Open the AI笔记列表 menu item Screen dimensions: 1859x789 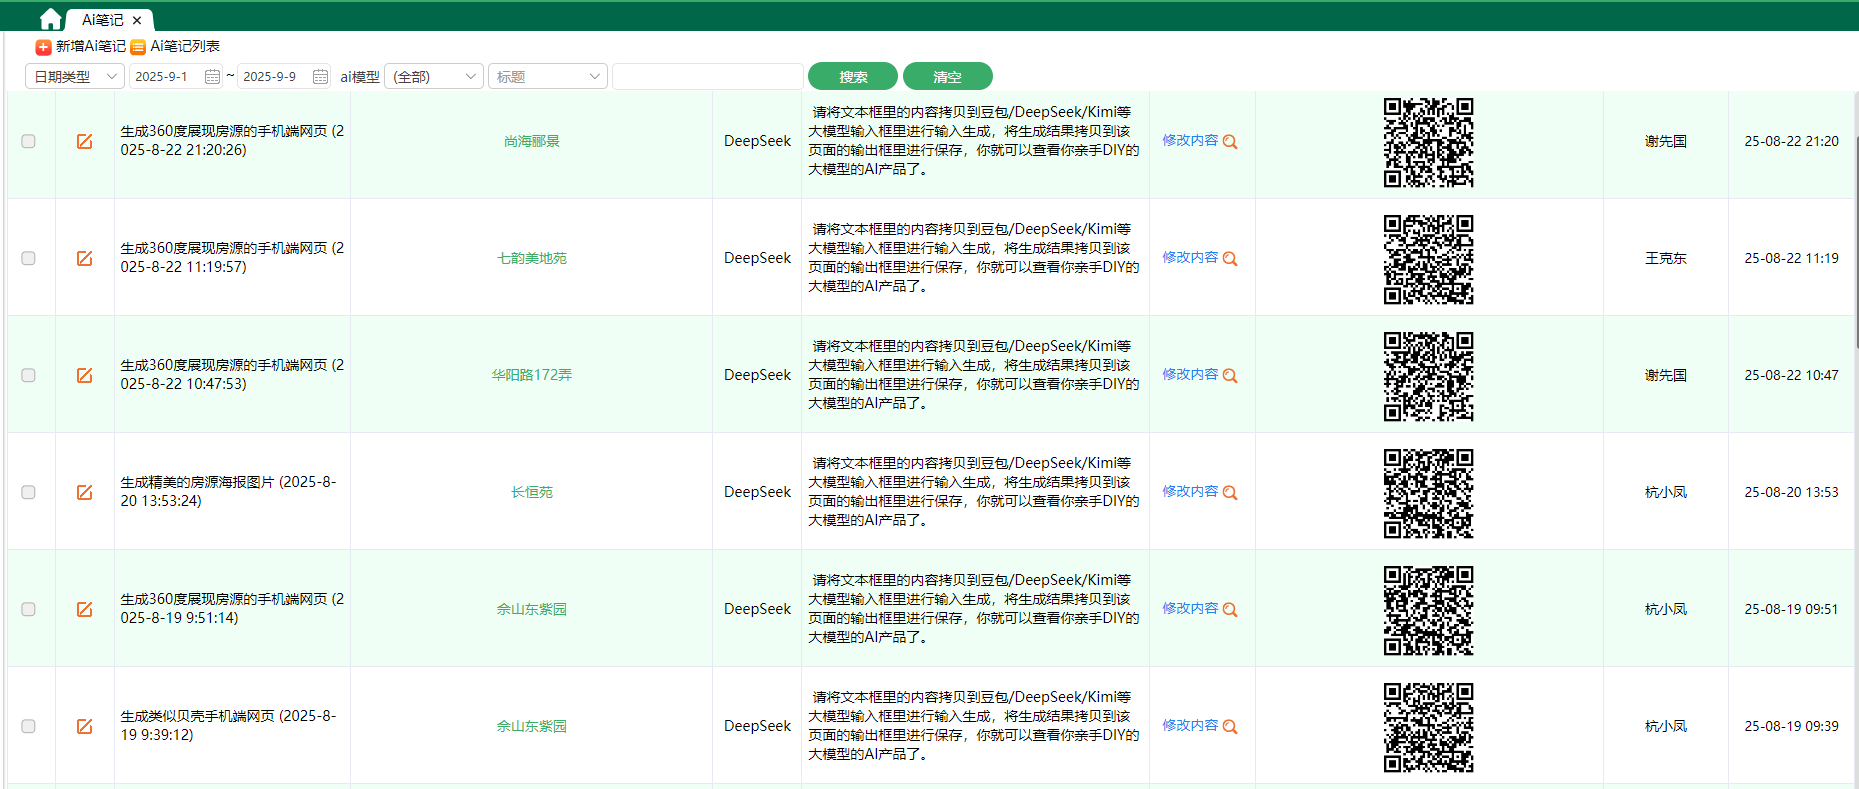click(x=184, y=47)
